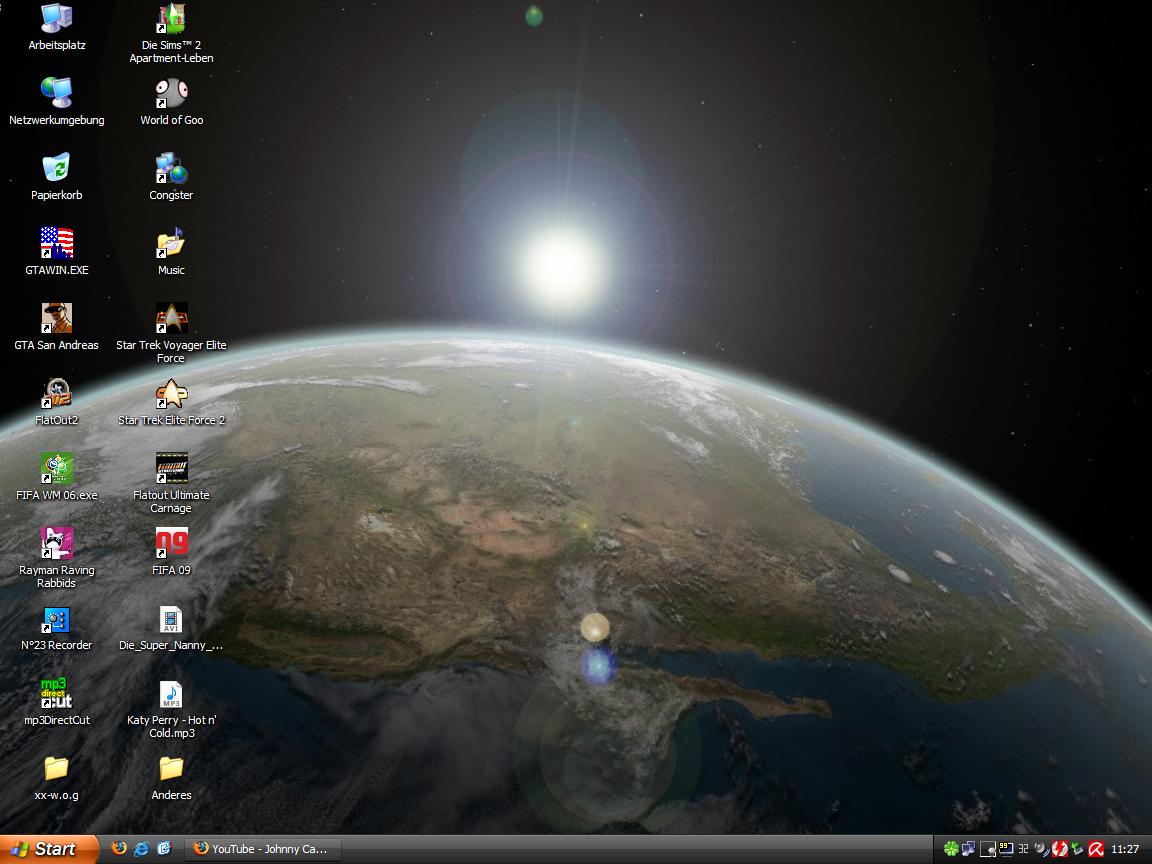
Task: Select Die Sims 2 Apartment-Leben shortcut
Action: pos(171,19)
